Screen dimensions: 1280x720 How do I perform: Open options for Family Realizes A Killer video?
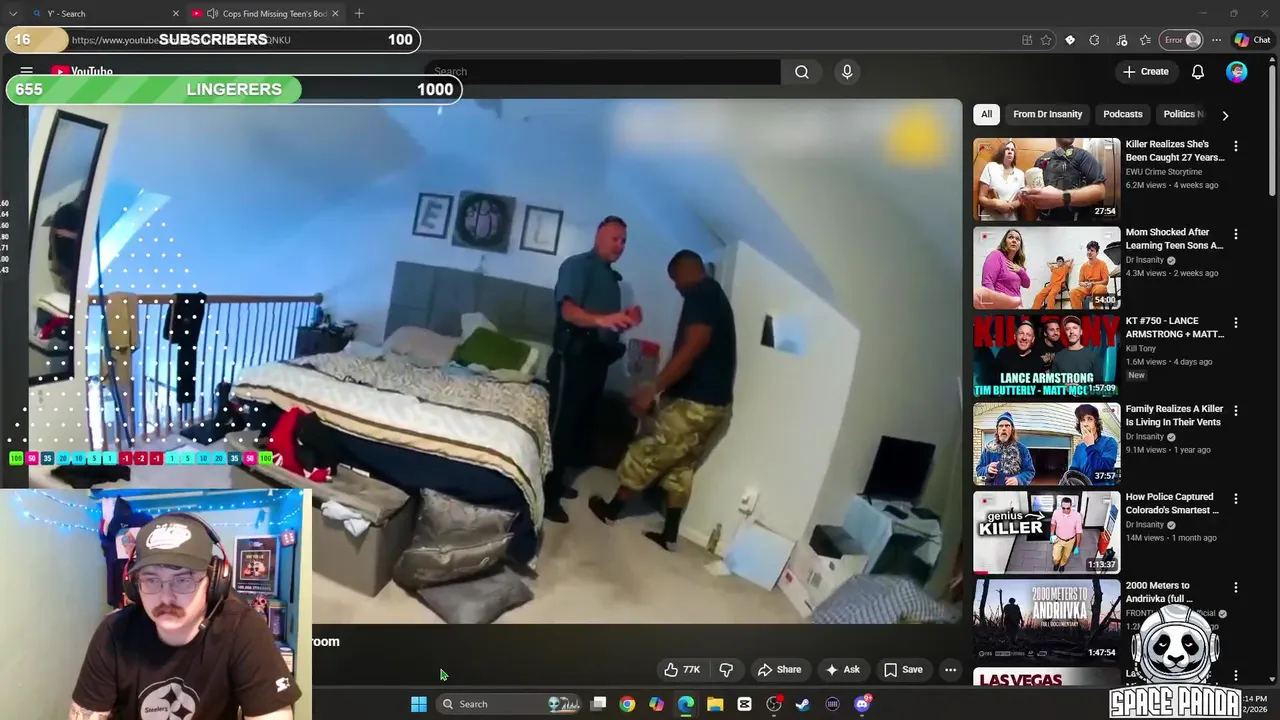(1236, 411)
